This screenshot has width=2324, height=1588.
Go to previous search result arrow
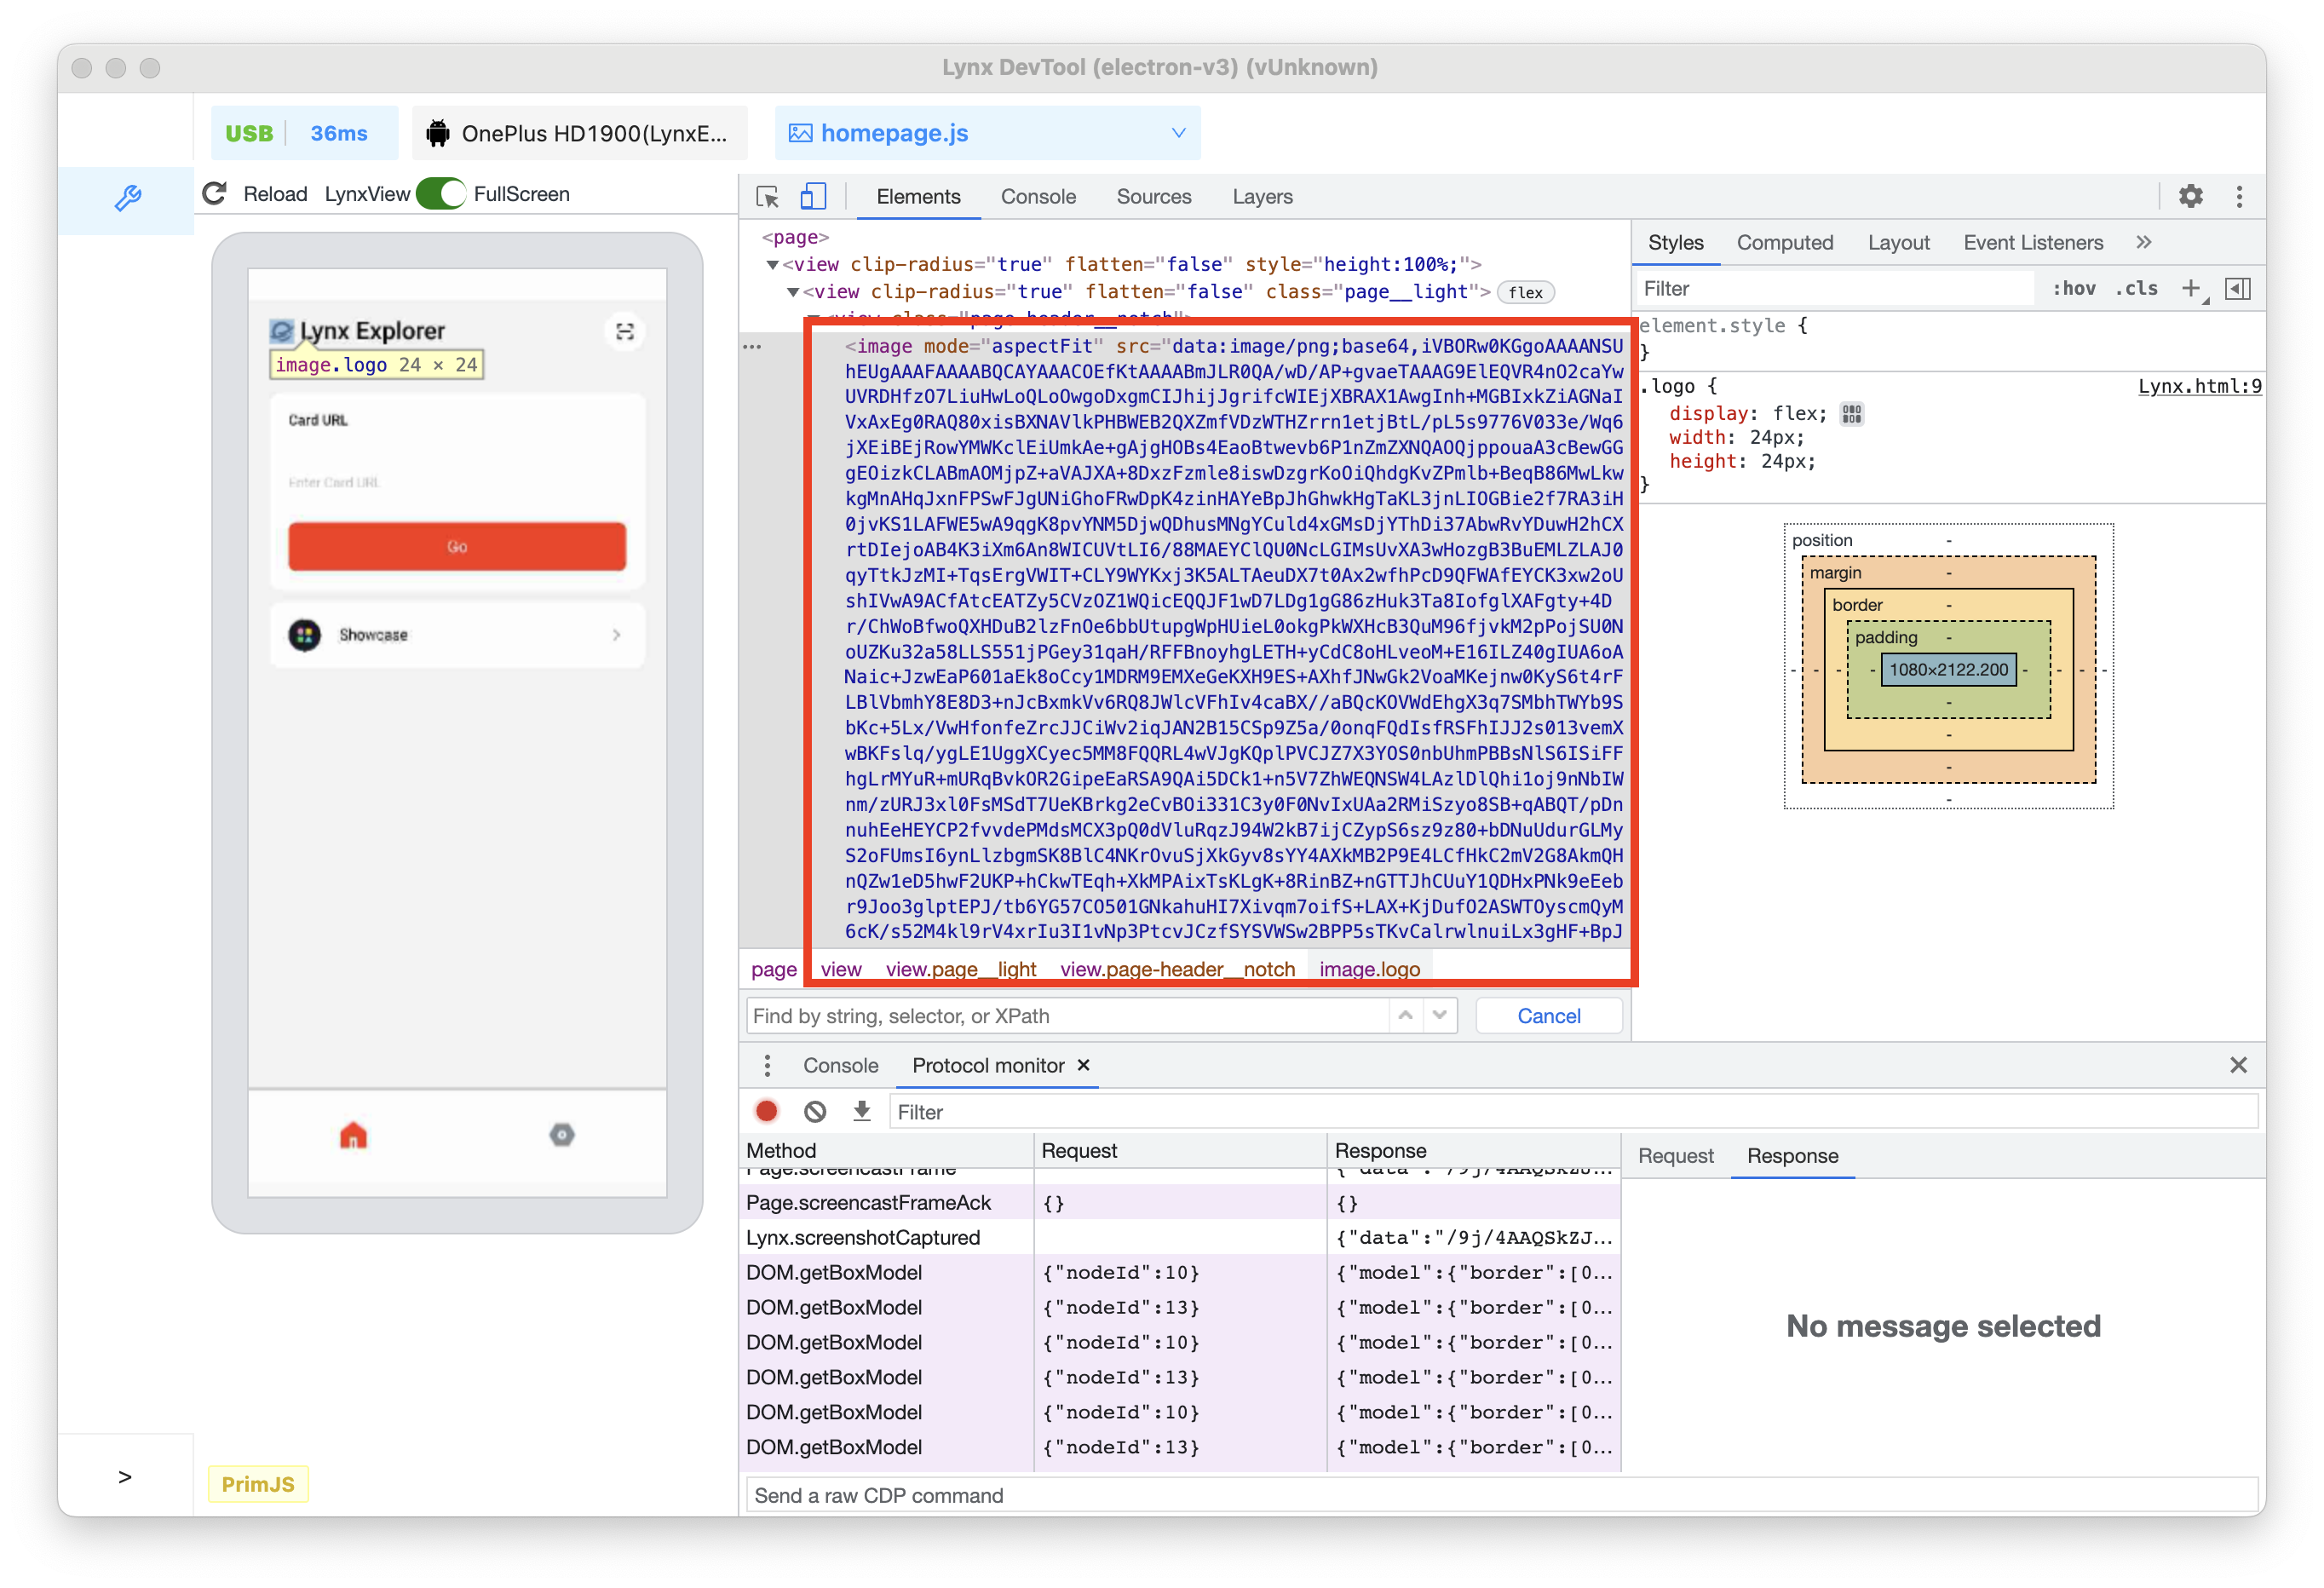(x=1405, y=1016)
